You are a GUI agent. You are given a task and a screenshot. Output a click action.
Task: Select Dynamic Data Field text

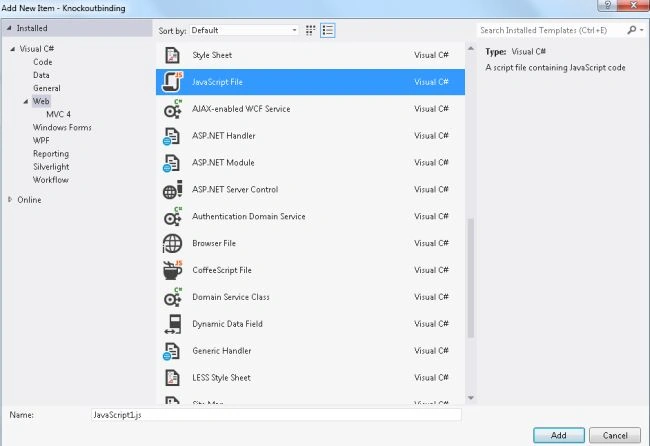(227, 324)
